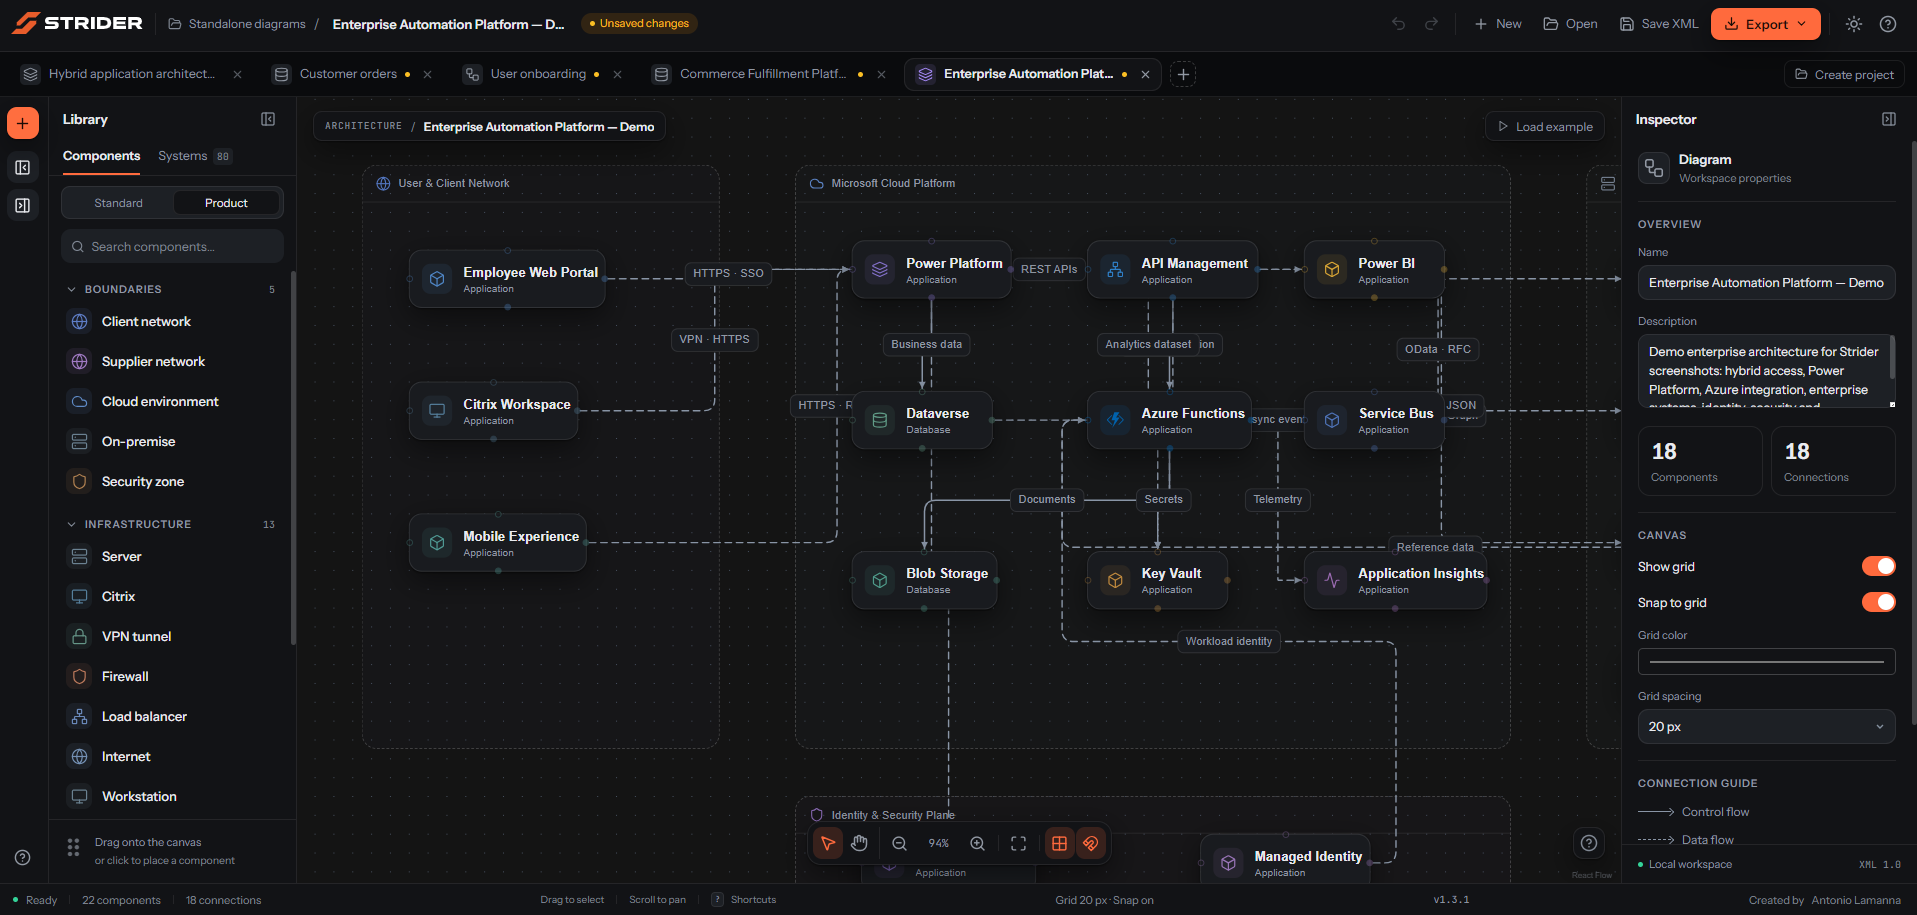Click the Strider logo

77,23
